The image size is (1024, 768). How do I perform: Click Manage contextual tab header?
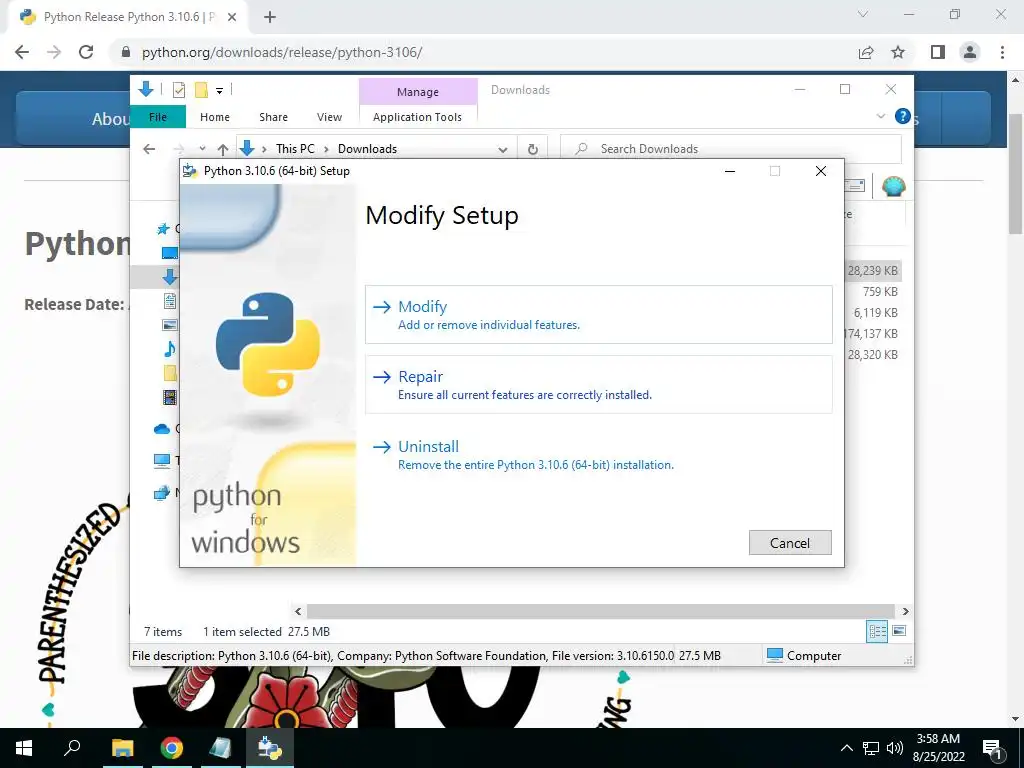[418, 92]
